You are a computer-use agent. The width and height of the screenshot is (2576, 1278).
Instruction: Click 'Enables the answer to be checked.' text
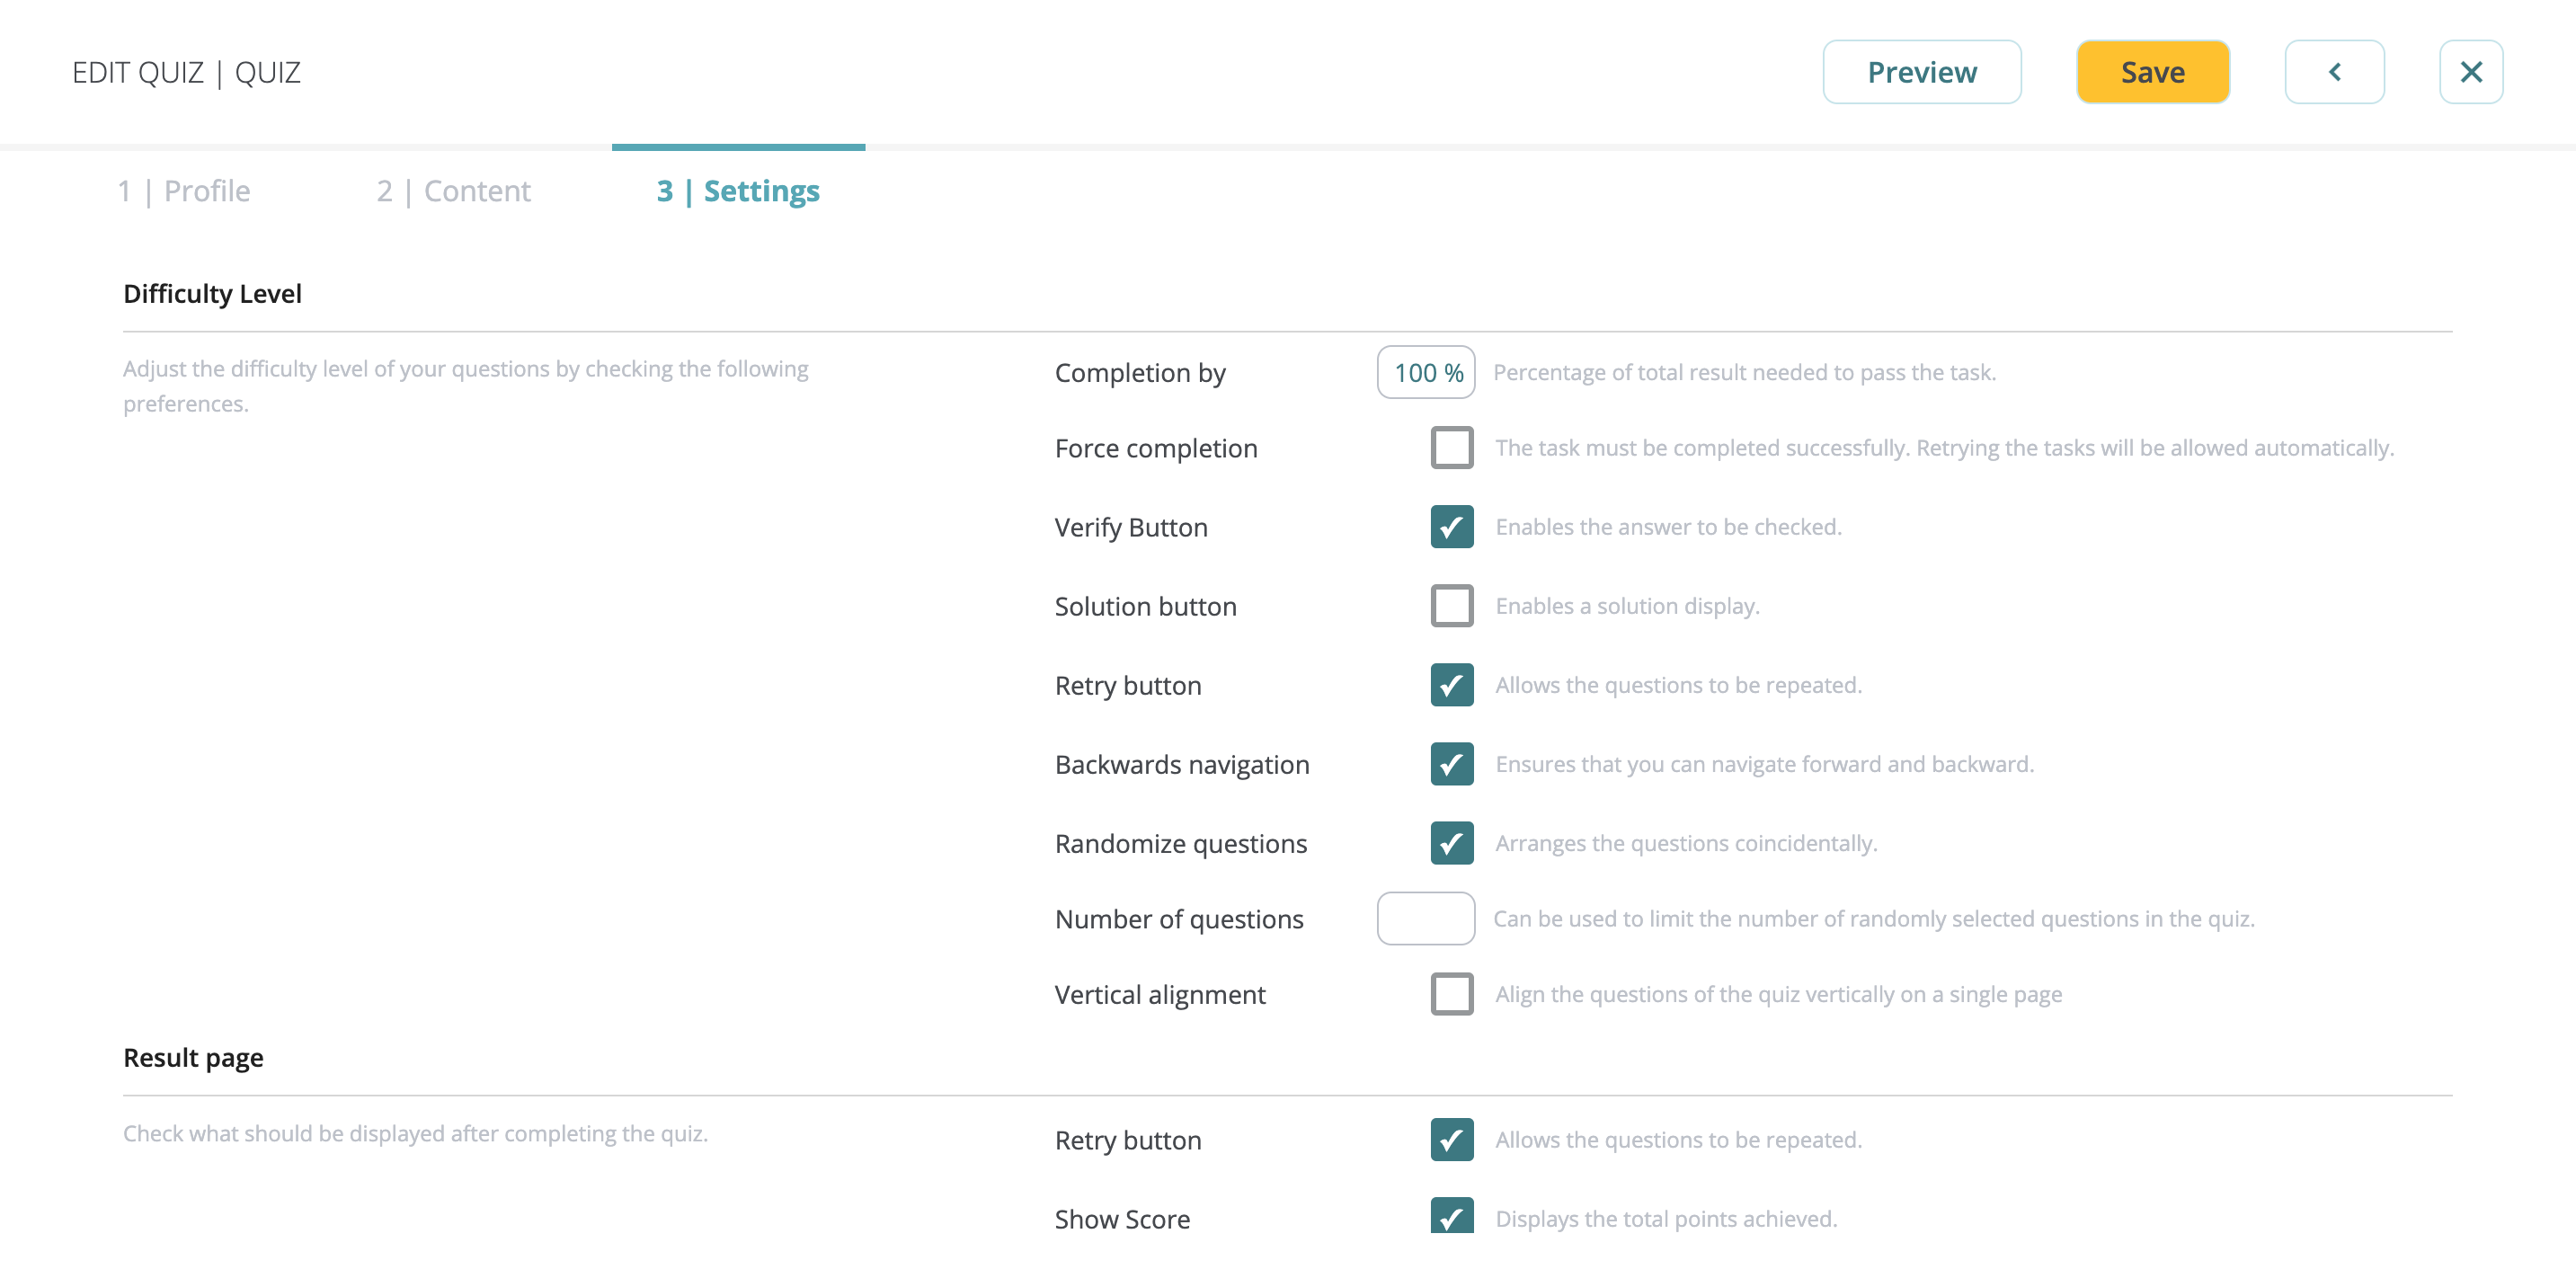tap(1668, 527)
